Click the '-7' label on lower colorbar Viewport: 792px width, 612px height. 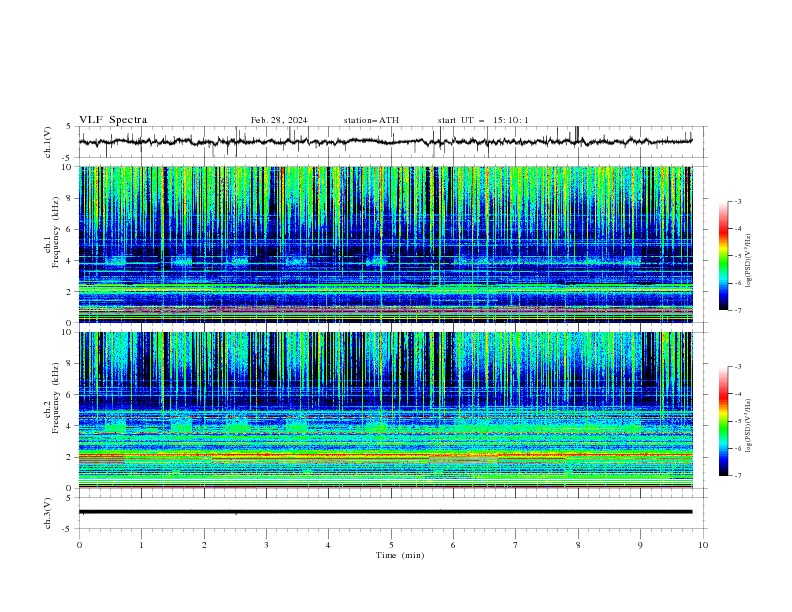(x=737, y=475)
